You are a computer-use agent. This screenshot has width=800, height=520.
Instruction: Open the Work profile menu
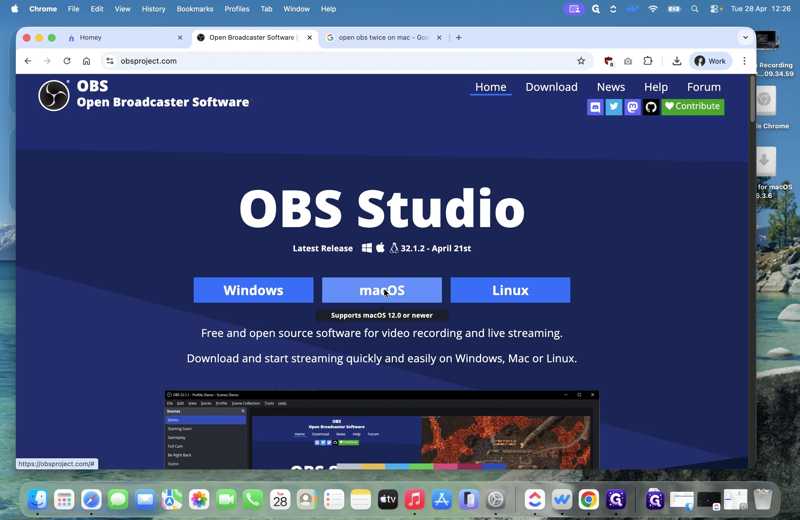[x=710, y=61]
